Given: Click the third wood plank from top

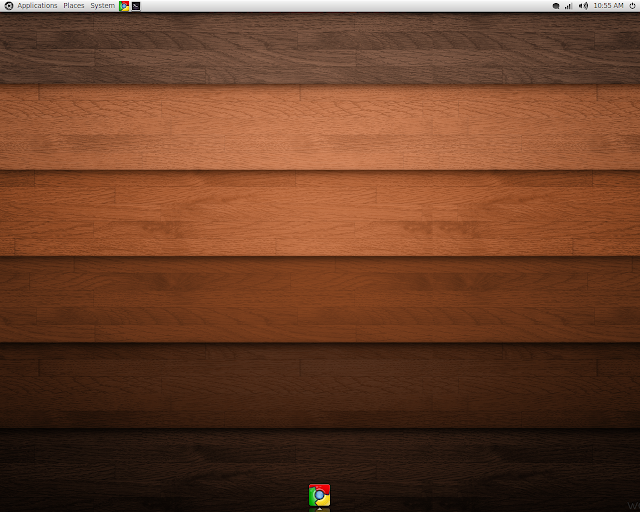Looking at the screenshot, I should 320,213.
